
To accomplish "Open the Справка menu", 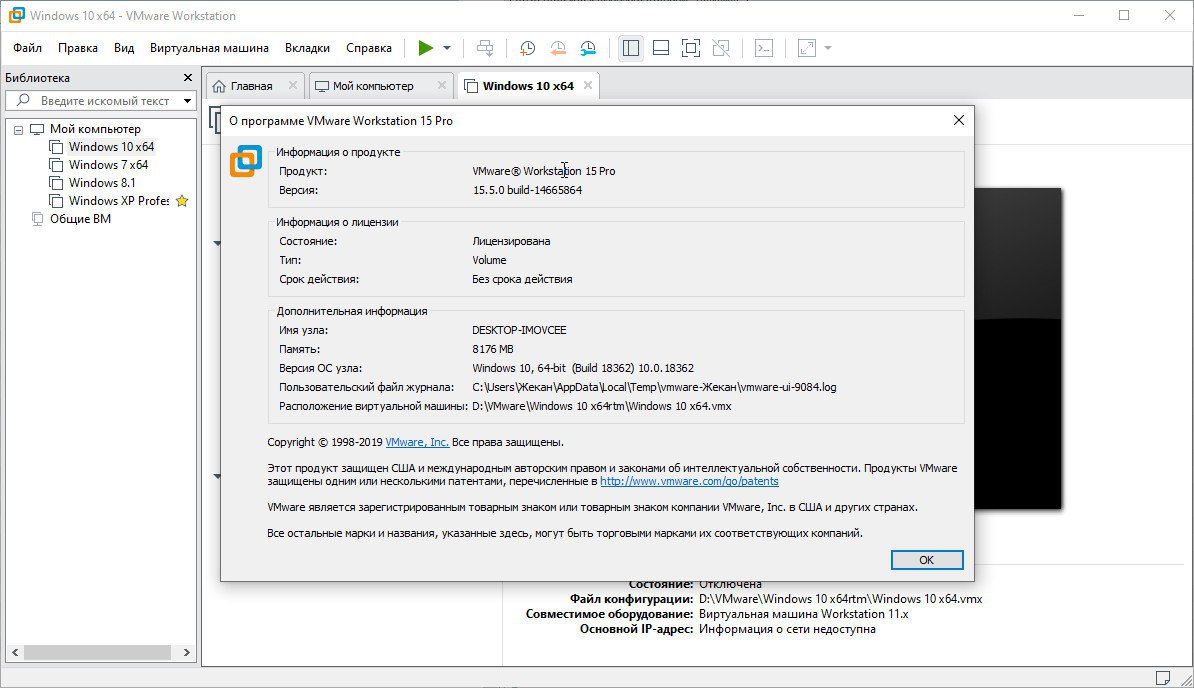I will click(x=369, y=48).
